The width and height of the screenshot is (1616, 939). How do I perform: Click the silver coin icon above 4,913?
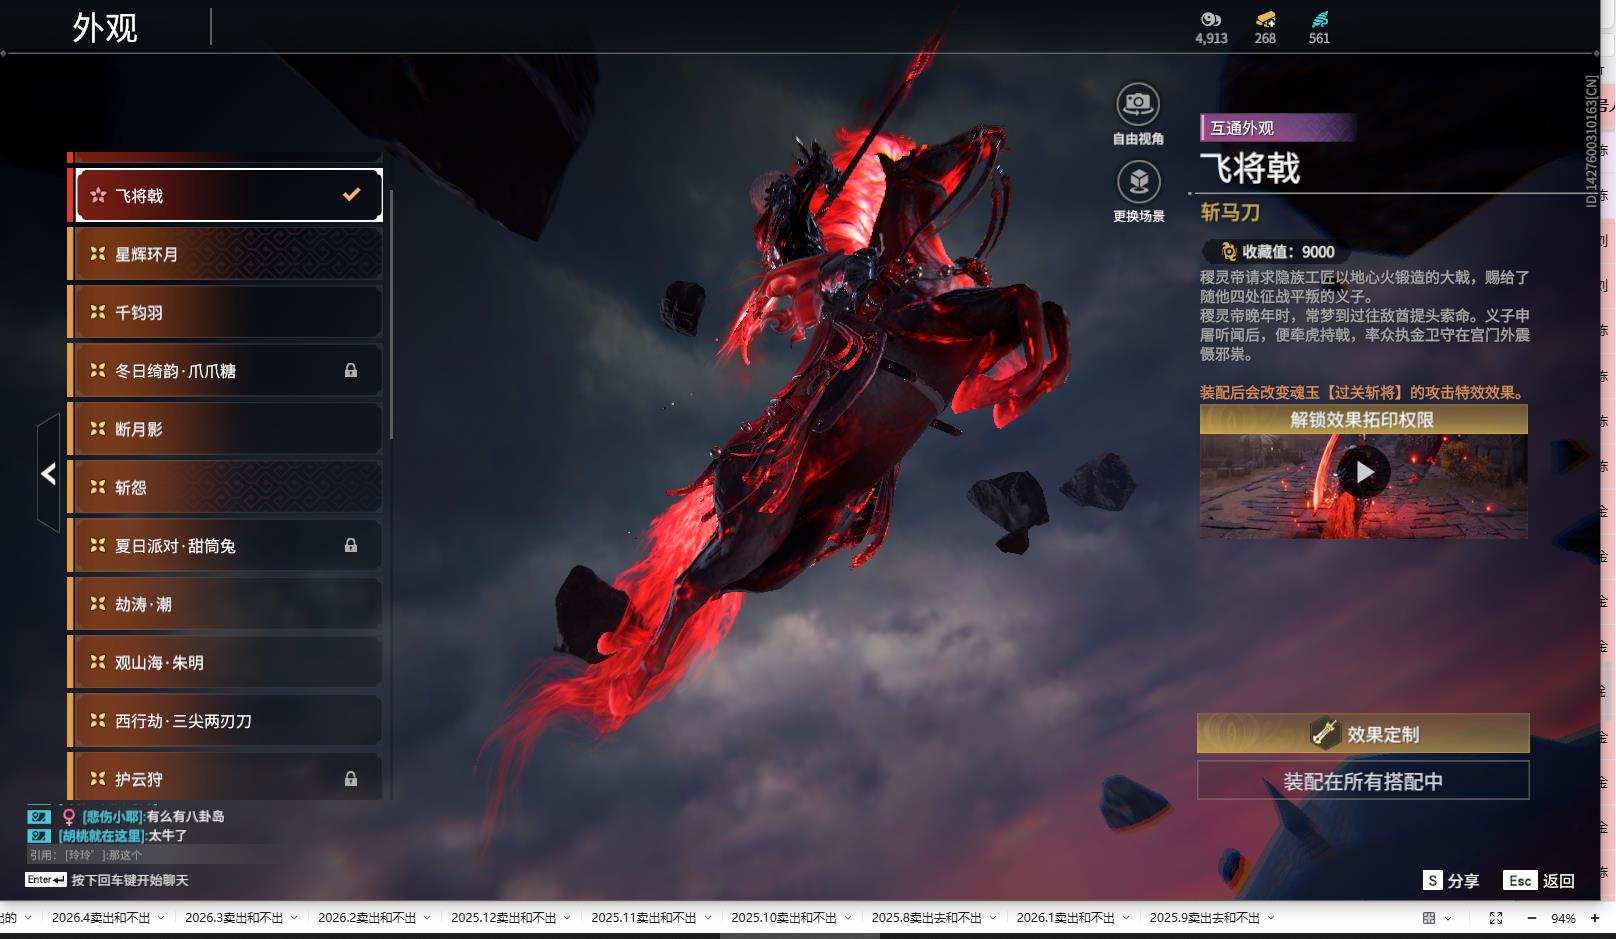(1211, 19)
